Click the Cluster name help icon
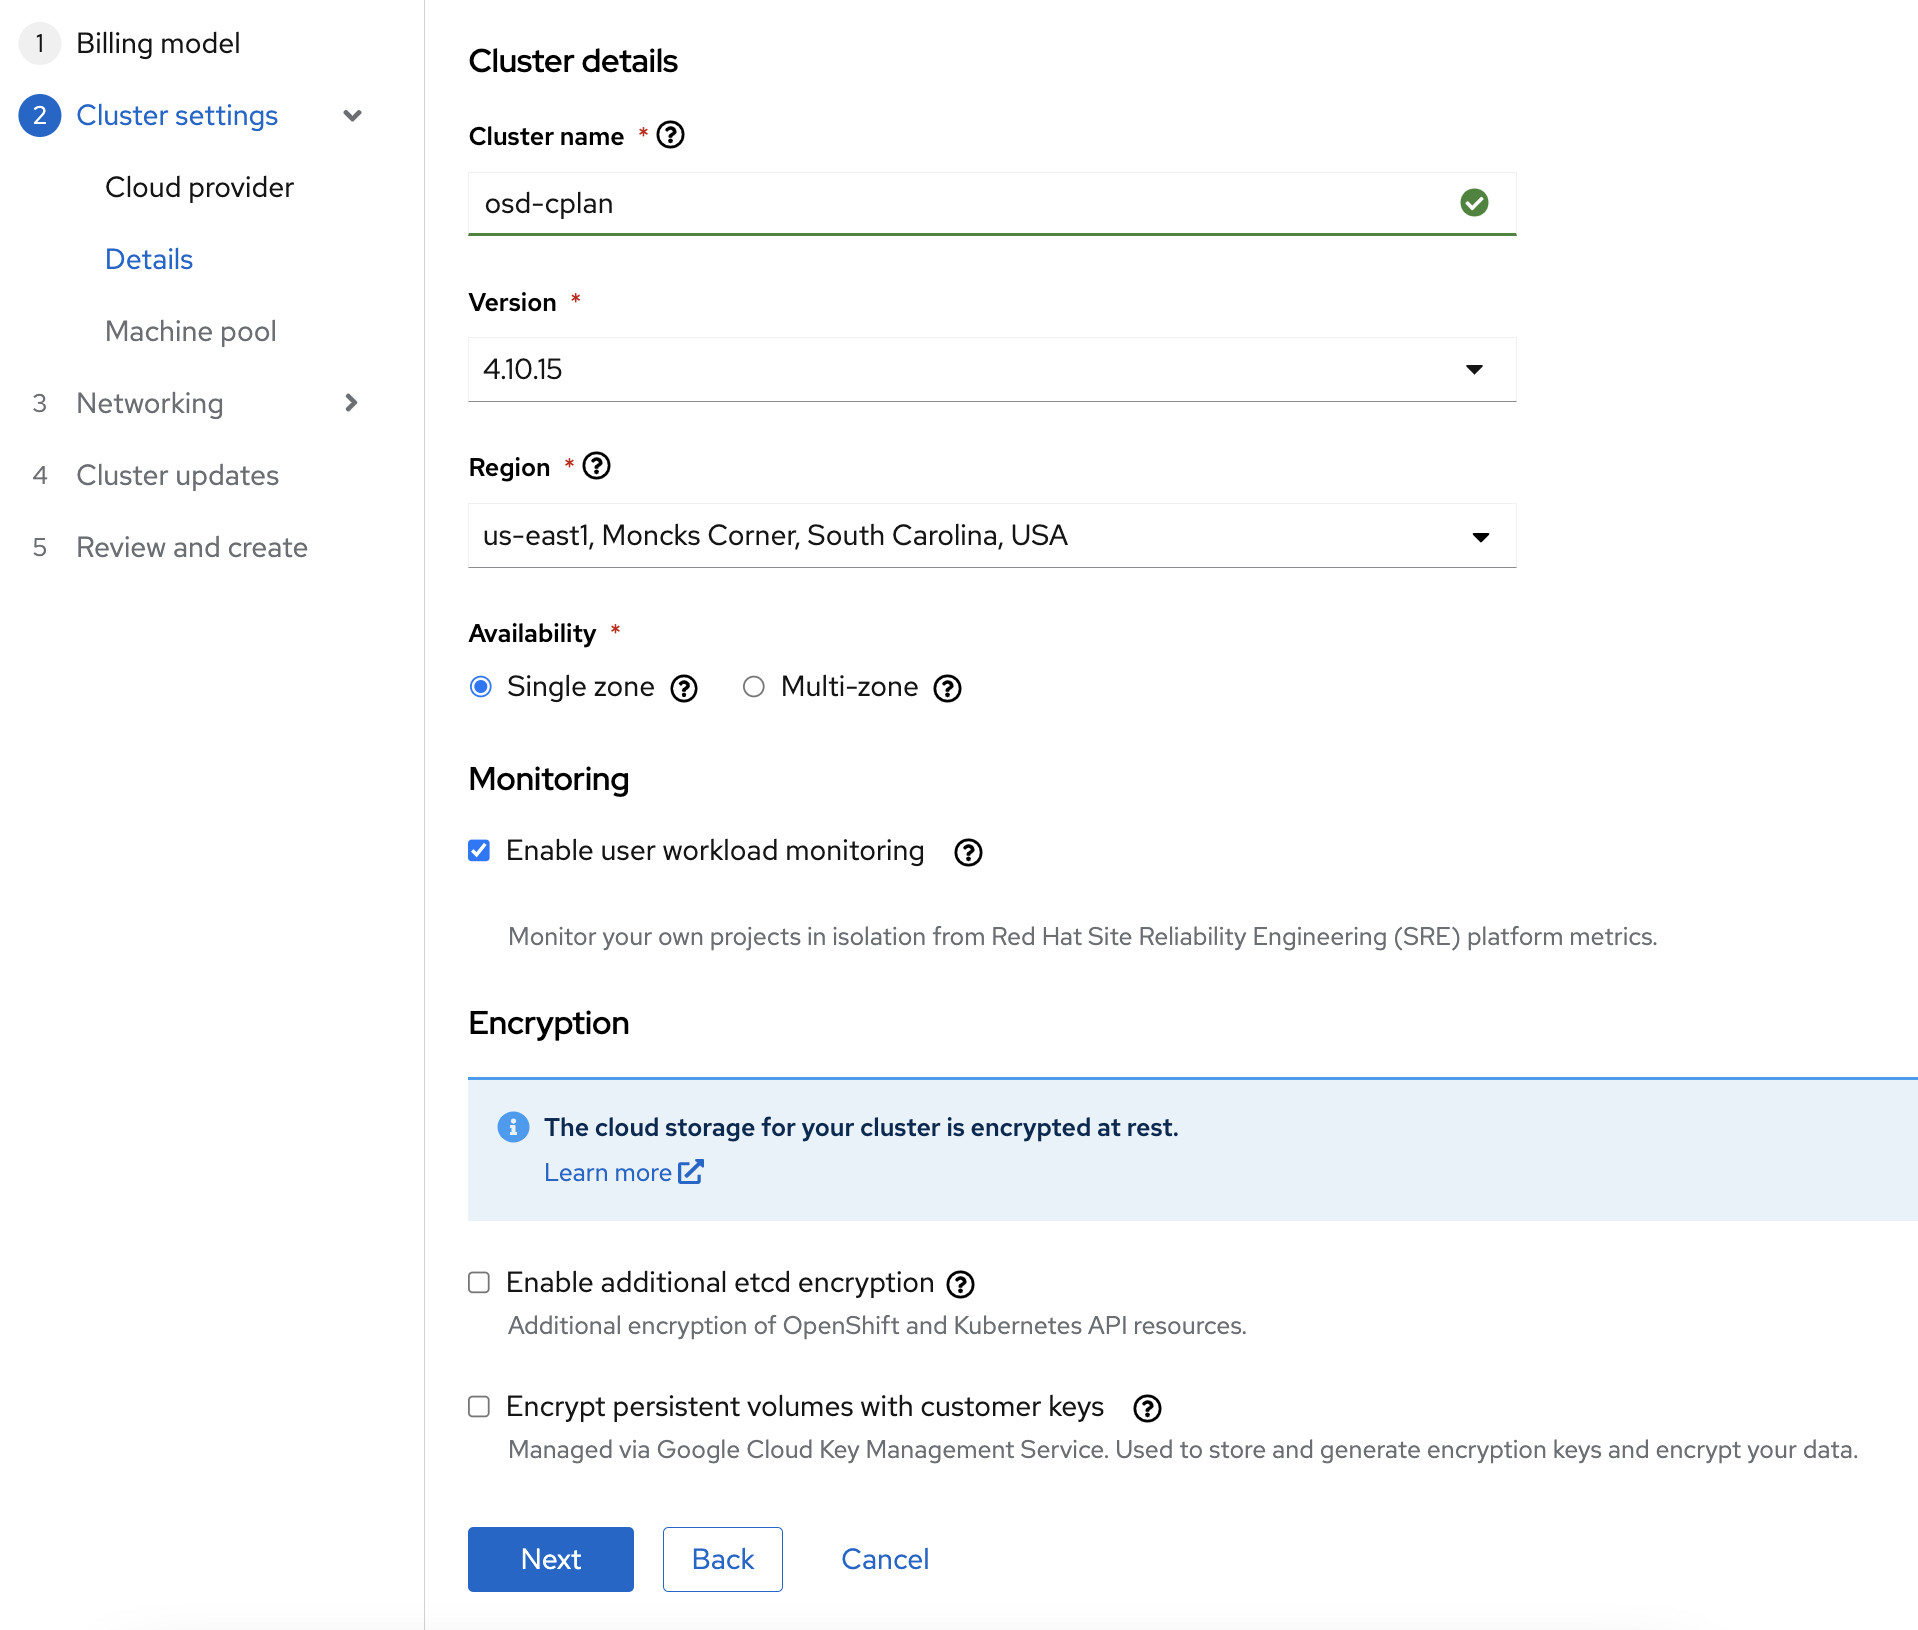This screenshot has width=1918, height=1630. coord(670,135)
